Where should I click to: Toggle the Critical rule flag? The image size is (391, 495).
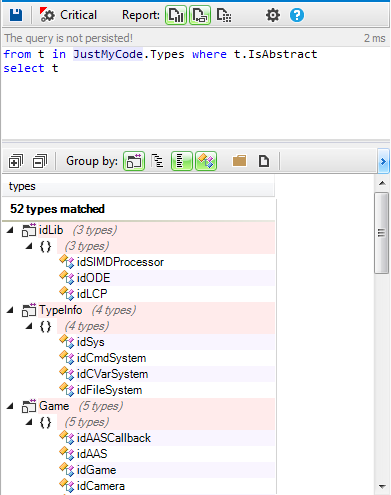pyautogui.click(x=68, y=15)
